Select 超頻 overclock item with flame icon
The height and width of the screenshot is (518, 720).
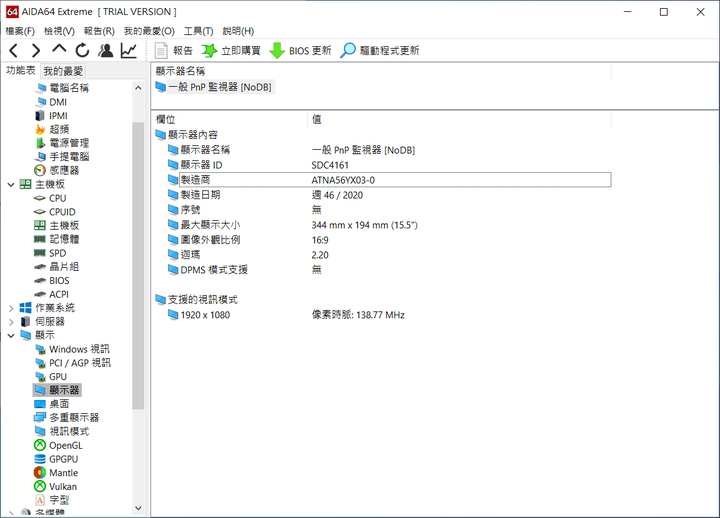[52, 130]
